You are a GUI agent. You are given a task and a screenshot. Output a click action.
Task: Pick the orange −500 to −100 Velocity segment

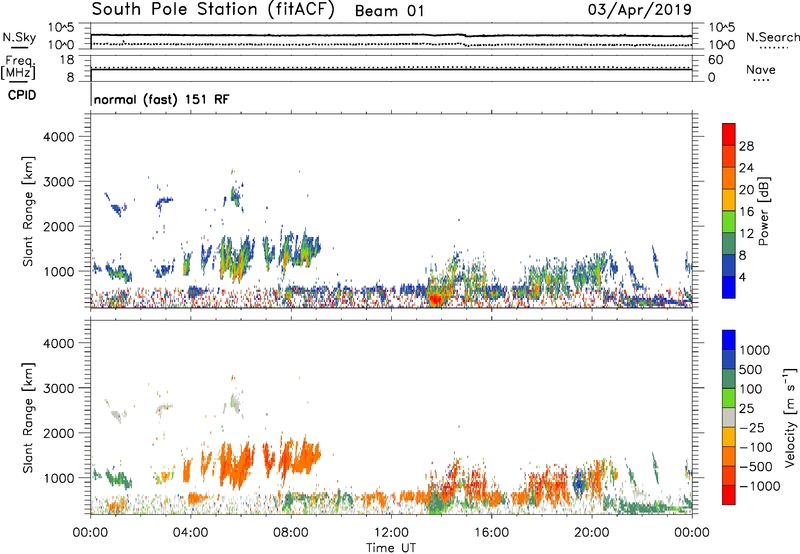tap(729, 457)
